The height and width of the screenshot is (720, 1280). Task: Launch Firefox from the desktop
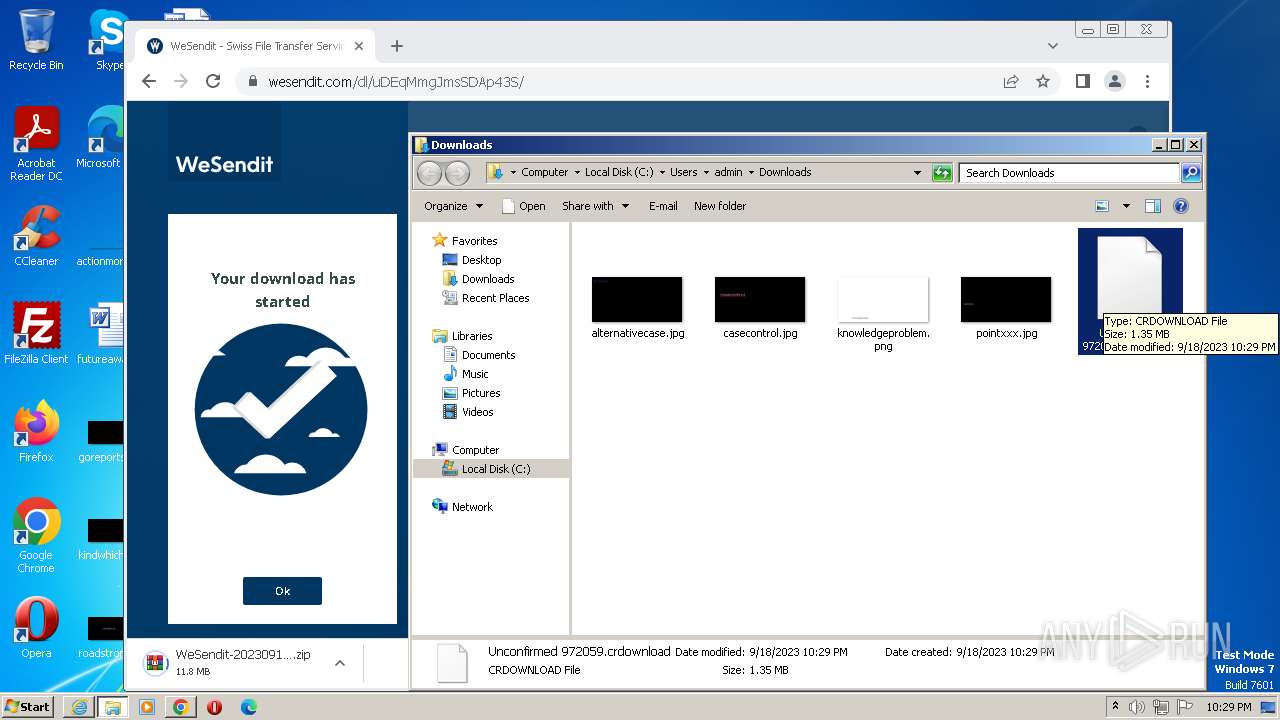pyautogui.click(x=36, y=432)
